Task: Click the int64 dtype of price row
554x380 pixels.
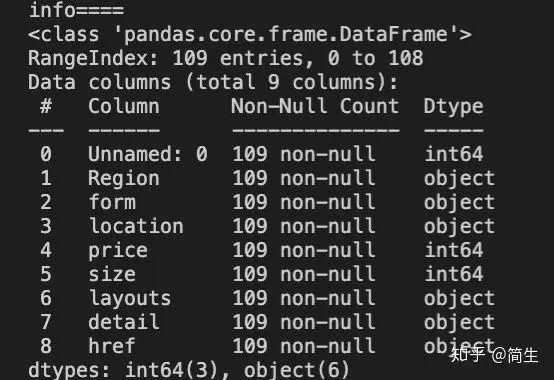Action: coord(454,250)
